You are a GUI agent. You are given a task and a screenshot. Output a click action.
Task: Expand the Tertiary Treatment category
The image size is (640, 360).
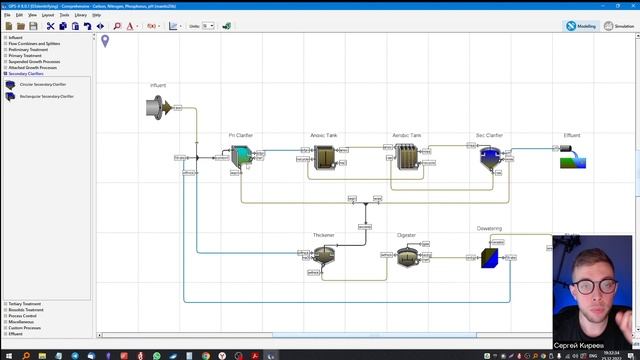pos(6,304)
